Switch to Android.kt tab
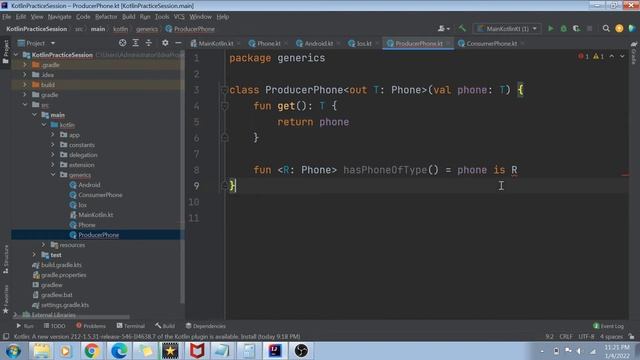The image size is (640, 360). coord(318,43)
